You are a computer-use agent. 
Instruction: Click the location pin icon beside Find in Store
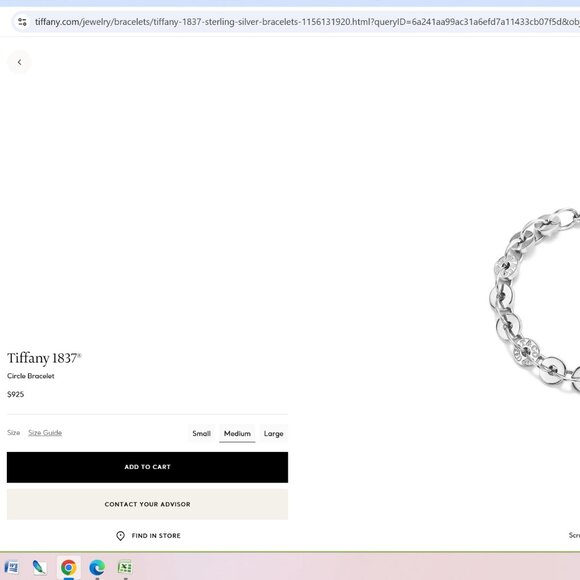coord(121,536)
